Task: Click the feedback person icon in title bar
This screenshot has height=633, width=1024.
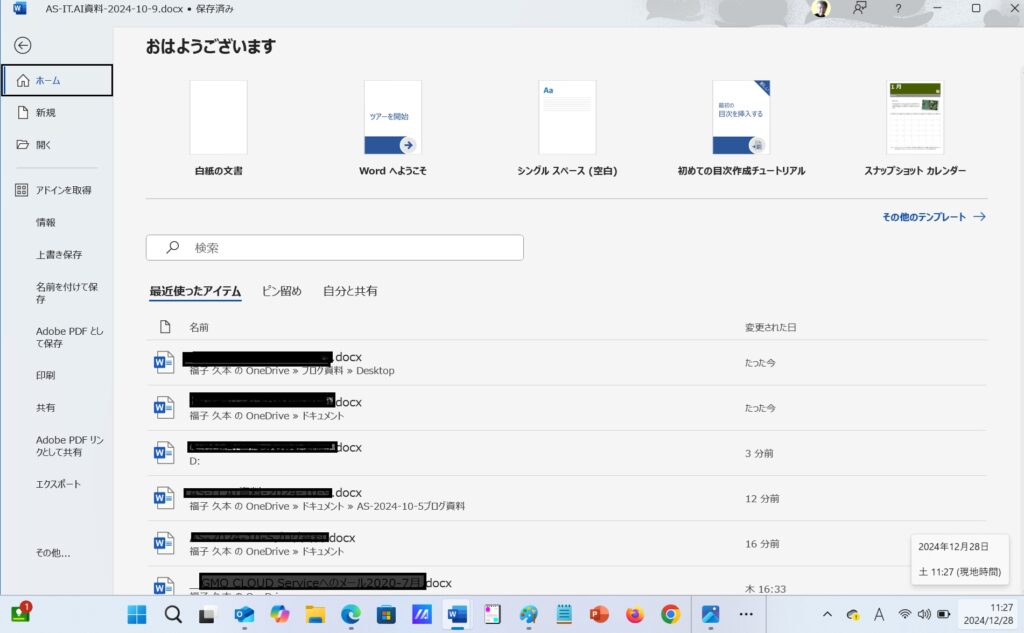Action: [859, 8]
